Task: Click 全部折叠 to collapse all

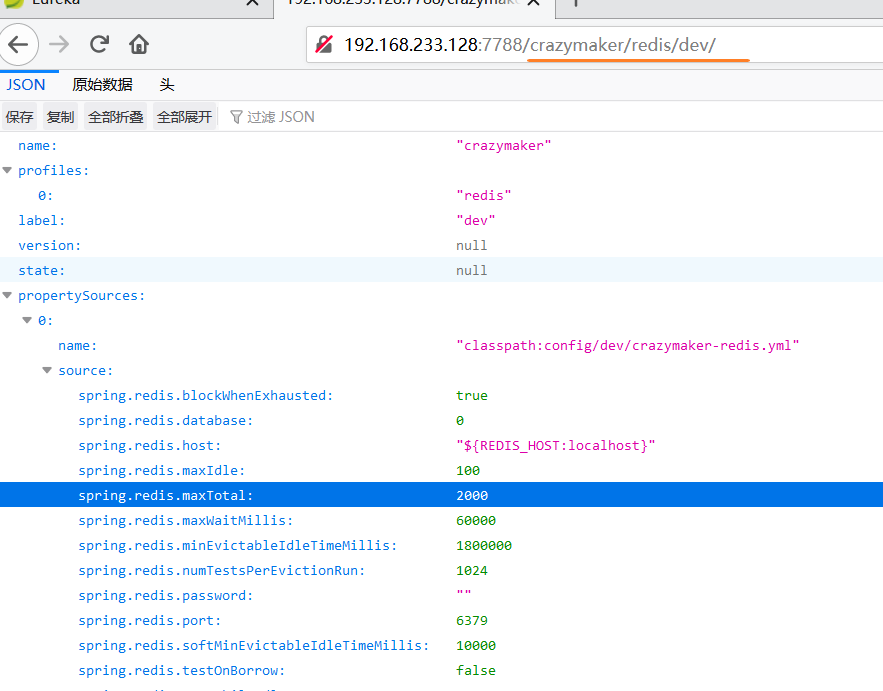Action: [115, 117]
